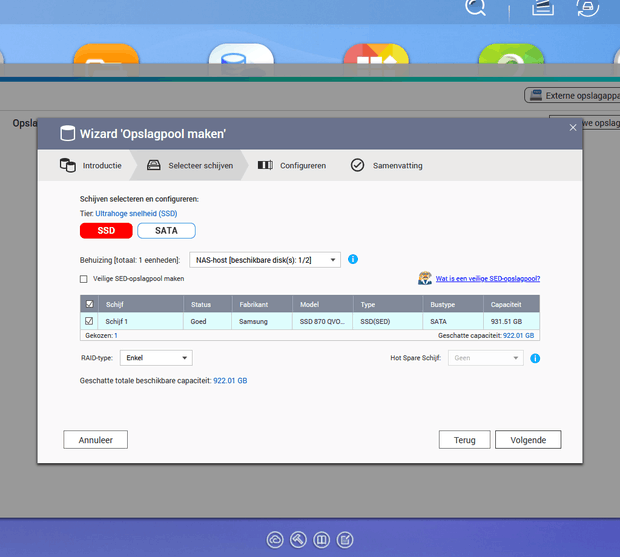Open external devices icon in top bar
620x557 pixels.
coord(588,7)
